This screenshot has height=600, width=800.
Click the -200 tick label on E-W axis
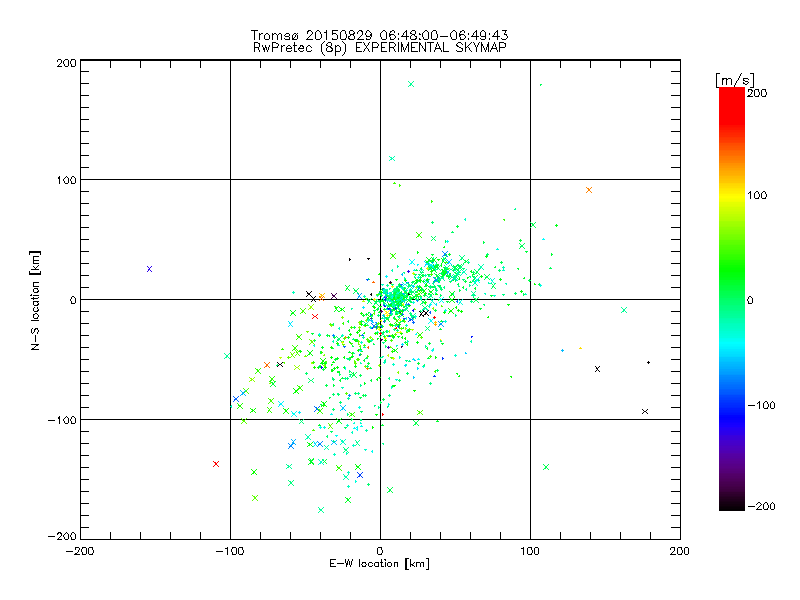click(80, 551)
